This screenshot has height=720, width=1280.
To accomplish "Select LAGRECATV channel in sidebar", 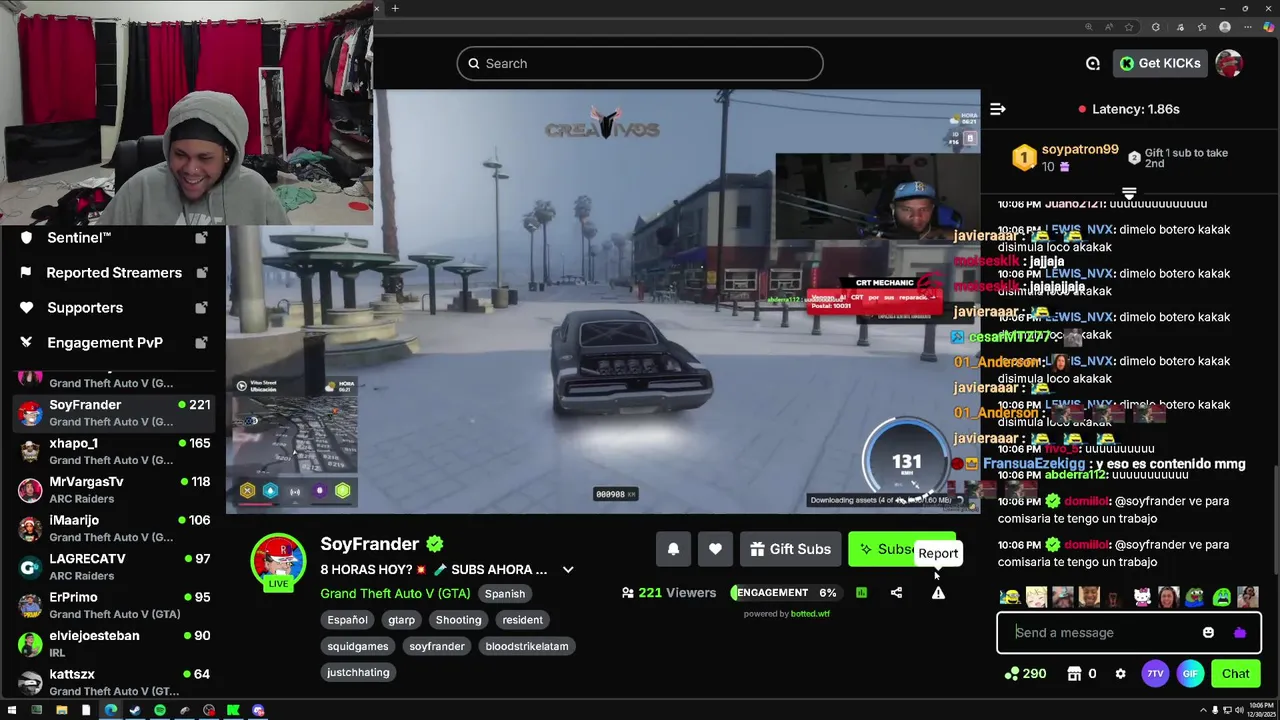I will click(116, 567).
